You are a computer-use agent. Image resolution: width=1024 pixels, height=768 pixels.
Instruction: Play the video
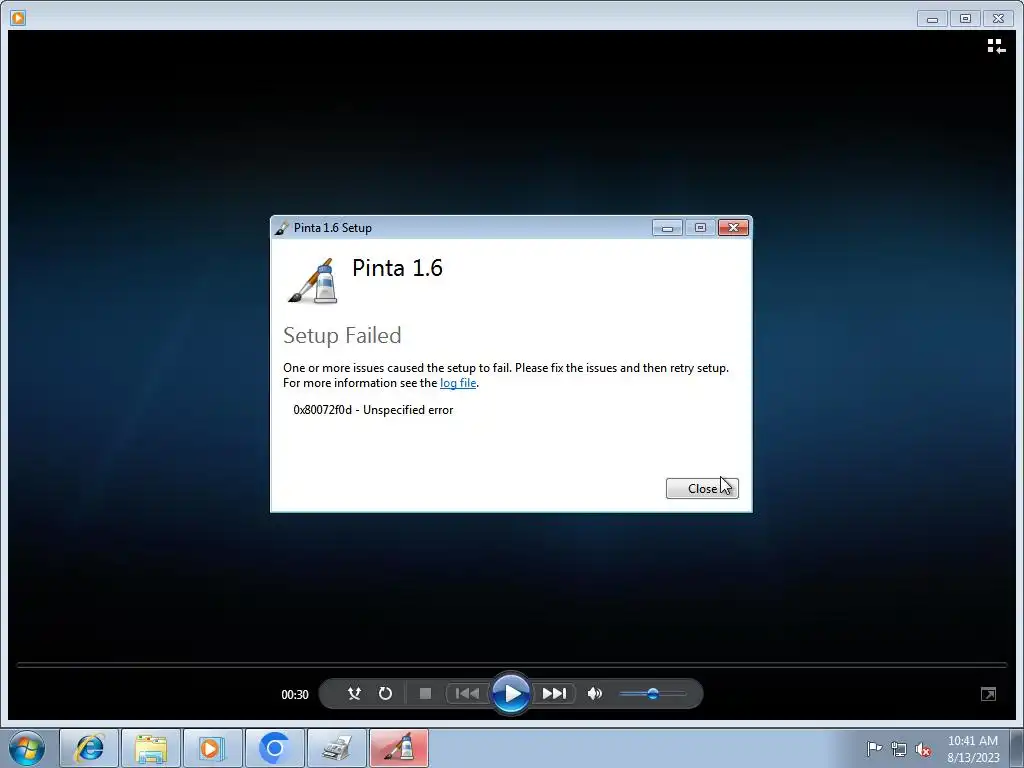click(511, 694)
